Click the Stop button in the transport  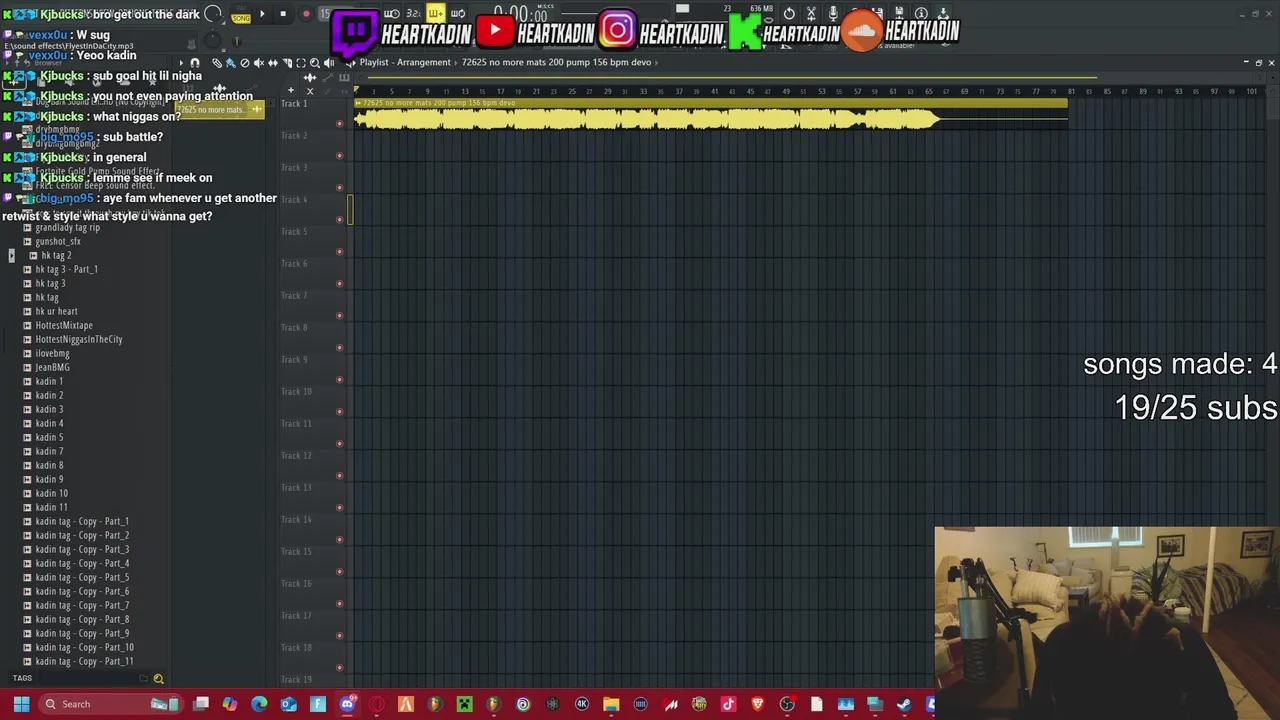click(x=283, y=14)
